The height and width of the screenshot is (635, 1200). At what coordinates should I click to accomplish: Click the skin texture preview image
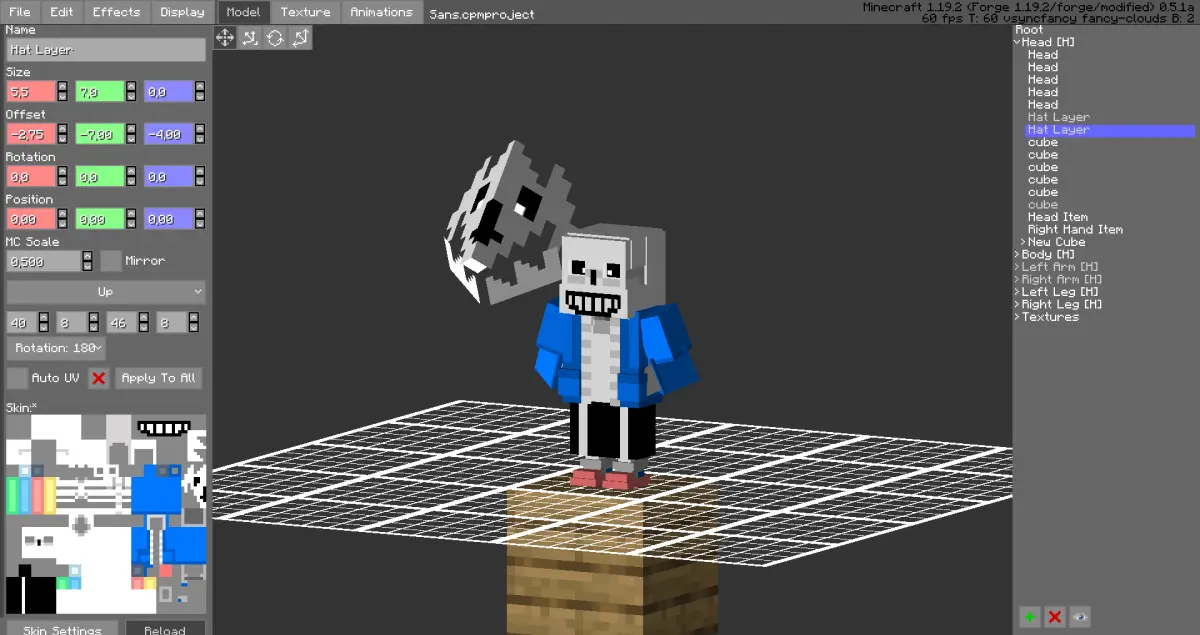click(x=106, y=514)
